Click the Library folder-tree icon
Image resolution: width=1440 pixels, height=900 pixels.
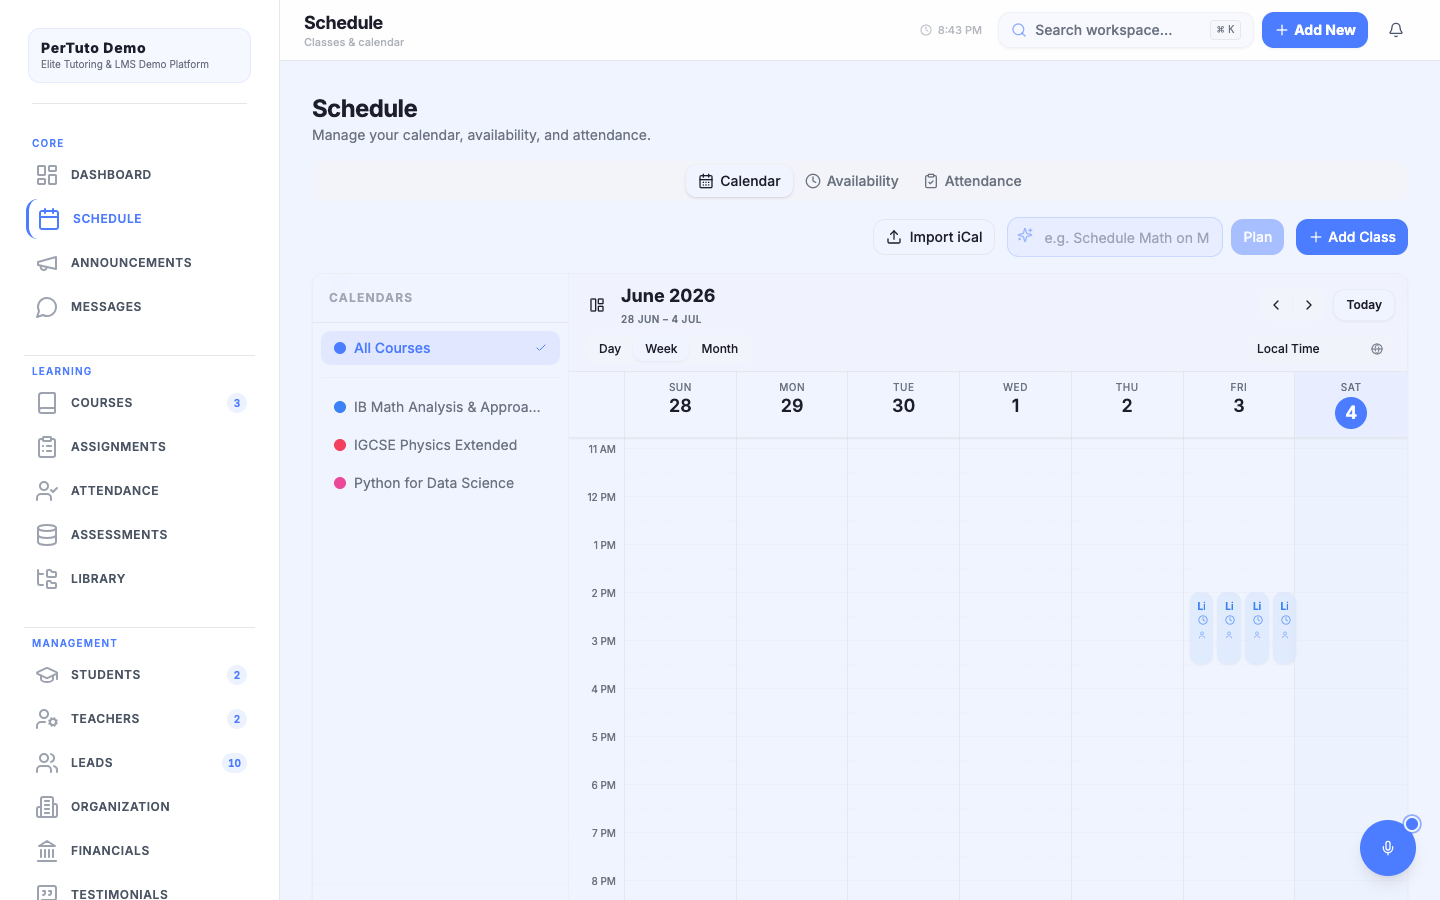47,579
